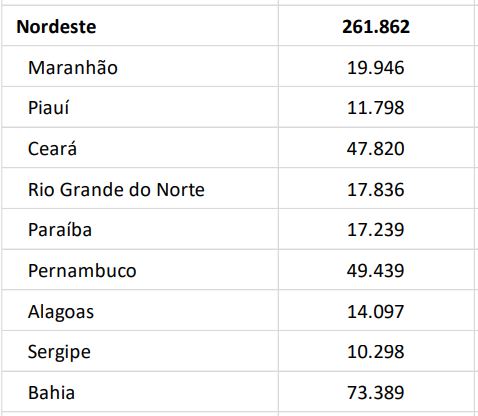Screen dimensions: 478x416
Task: Select the value 11.798
Action: 376,107
